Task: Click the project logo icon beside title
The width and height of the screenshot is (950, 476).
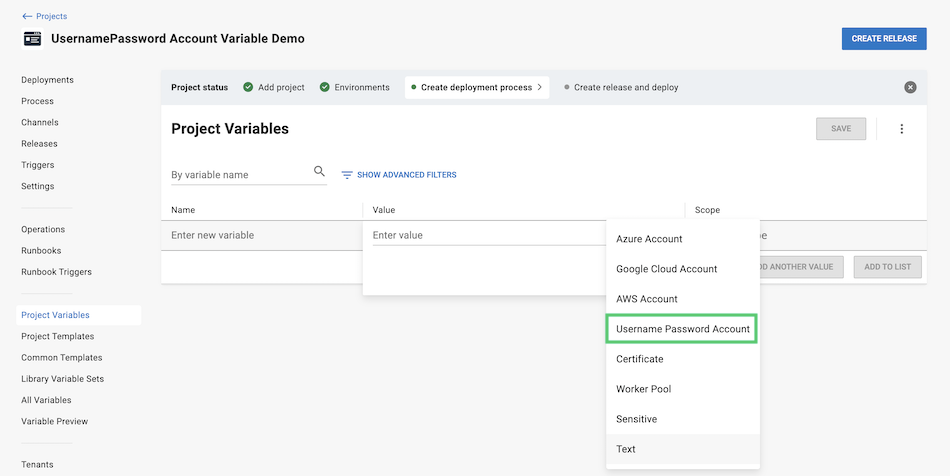Action: (33, 39)
